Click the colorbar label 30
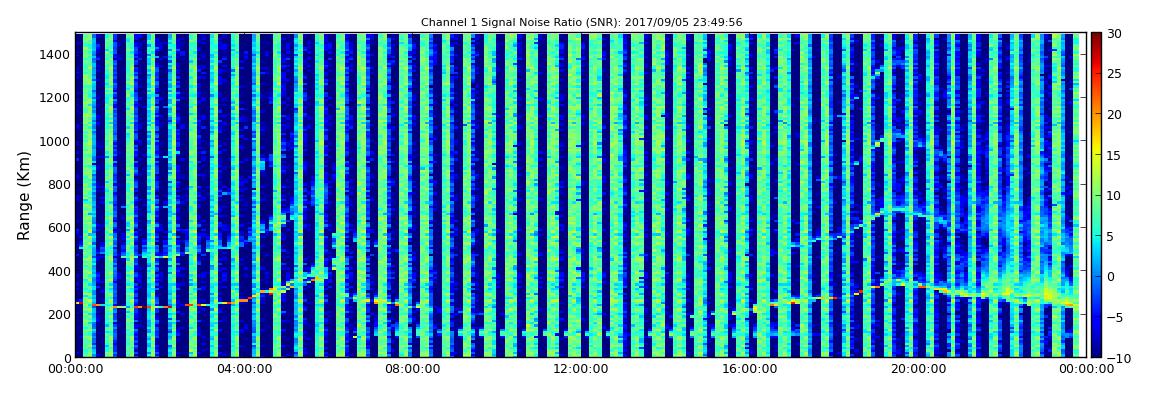This screenshot has height=407, width=1150. (1114, 33)
